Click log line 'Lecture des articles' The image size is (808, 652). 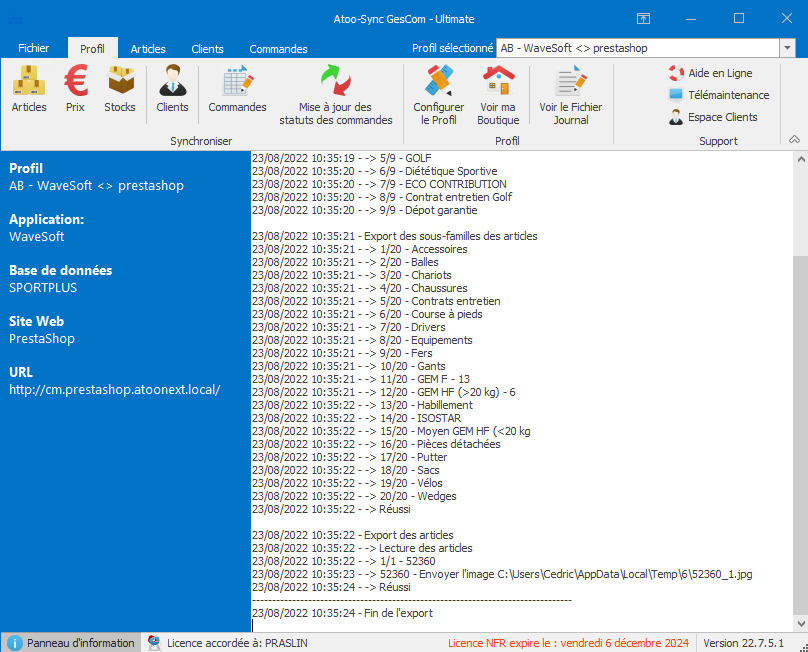coord(362,548)
